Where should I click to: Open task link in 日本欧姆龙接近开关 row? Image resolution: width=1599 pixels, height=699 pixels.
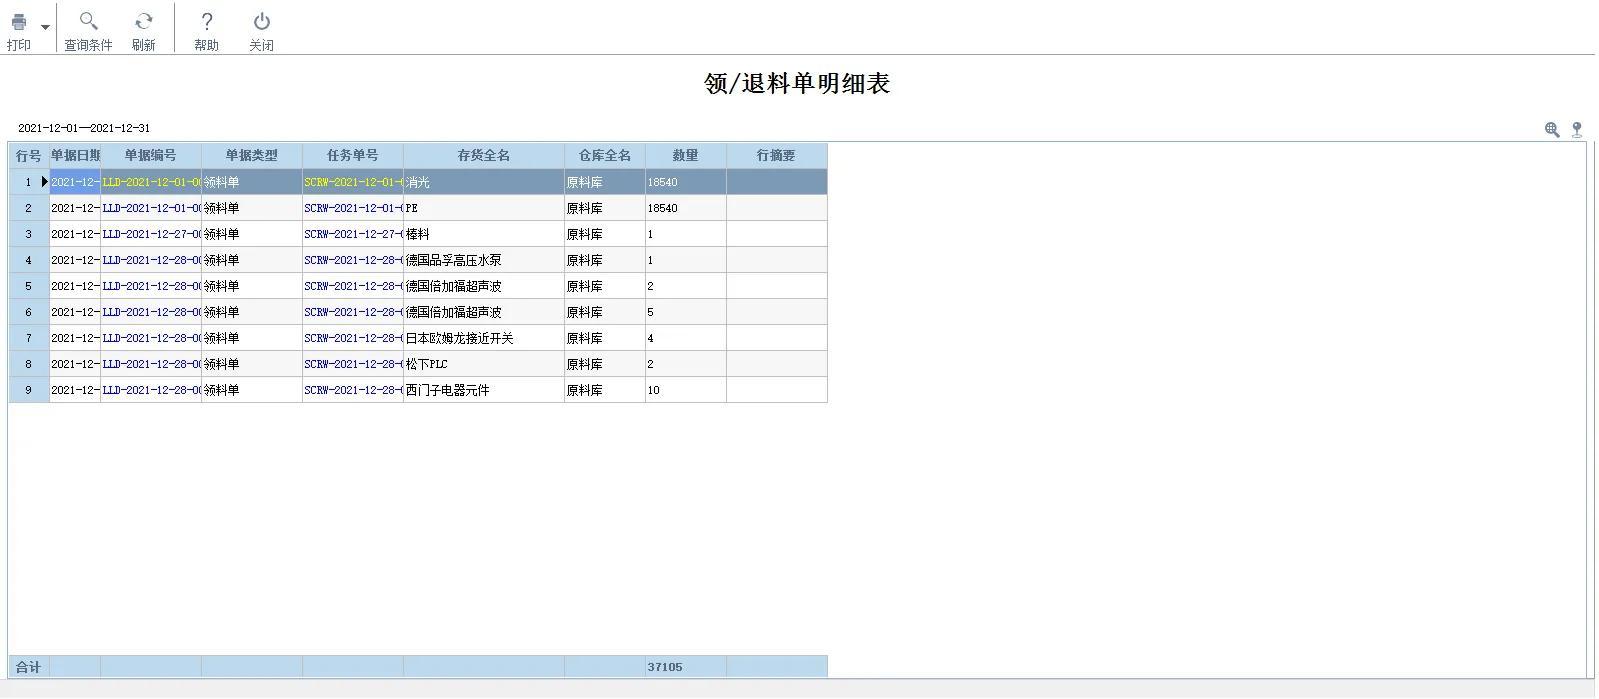tap(353, 338)
